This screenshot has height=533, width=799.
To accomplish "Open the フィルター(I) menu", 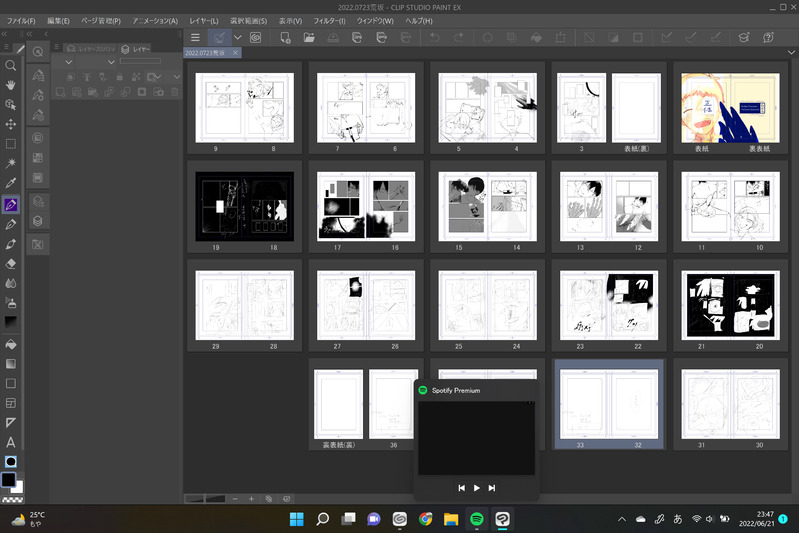I will click(x=327, y=20).
